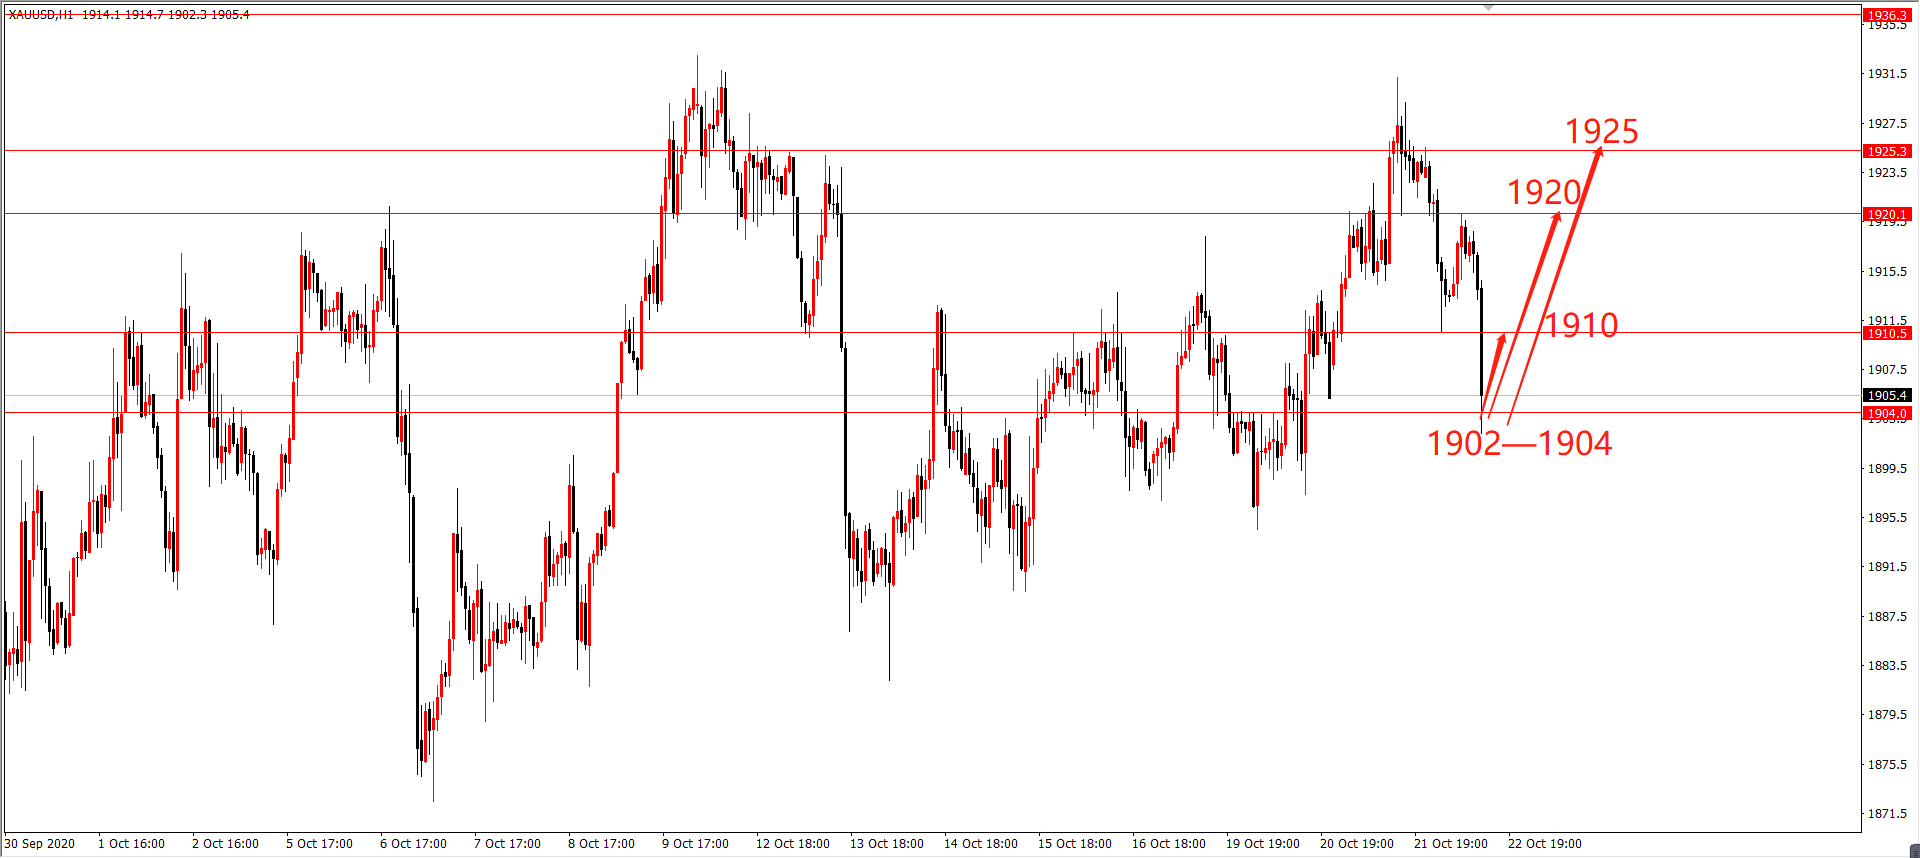
Task: Click the 1915.5 value on price scale
Action: tap(1888, 271)
